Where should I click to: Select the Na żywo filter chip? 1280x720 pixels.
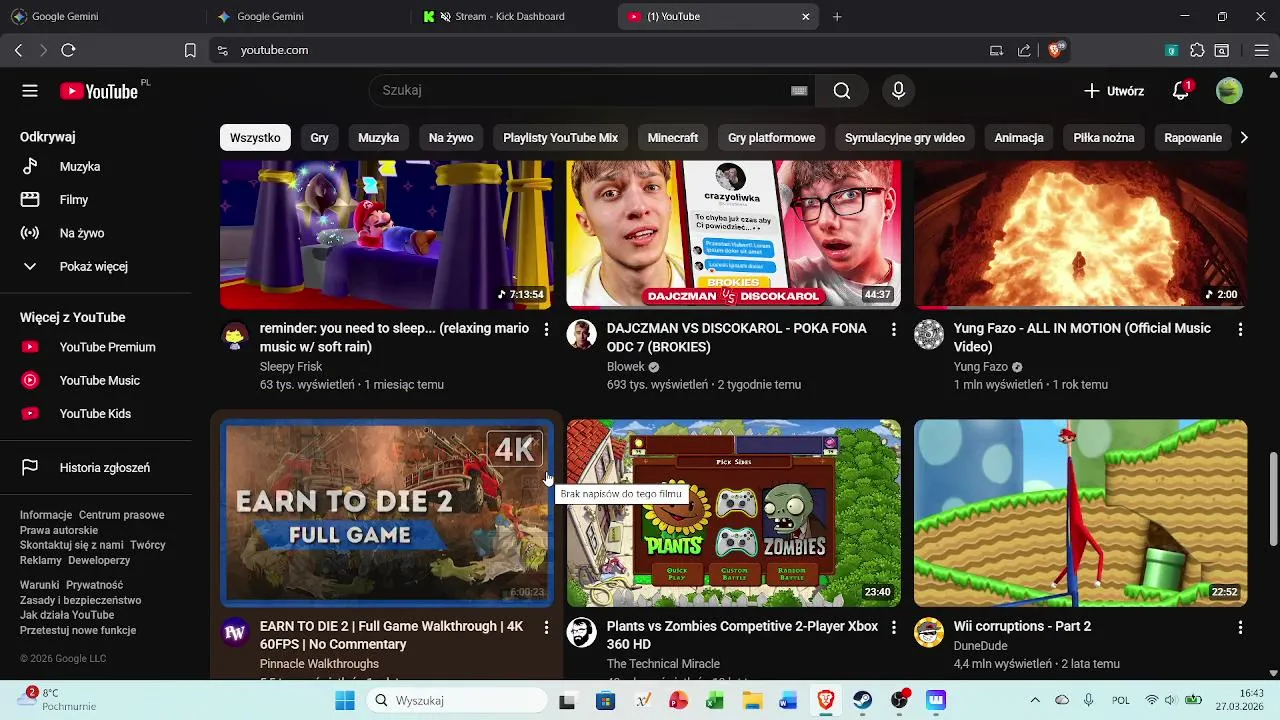(451, 138)
